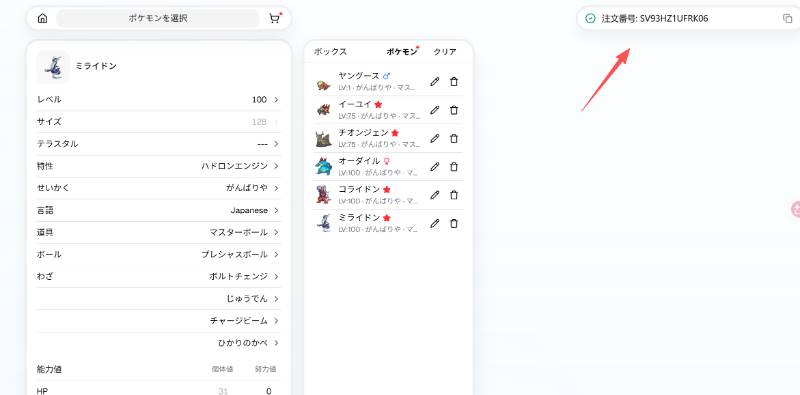Edit the チオンジェン entry with pencil

pos(435,138)
